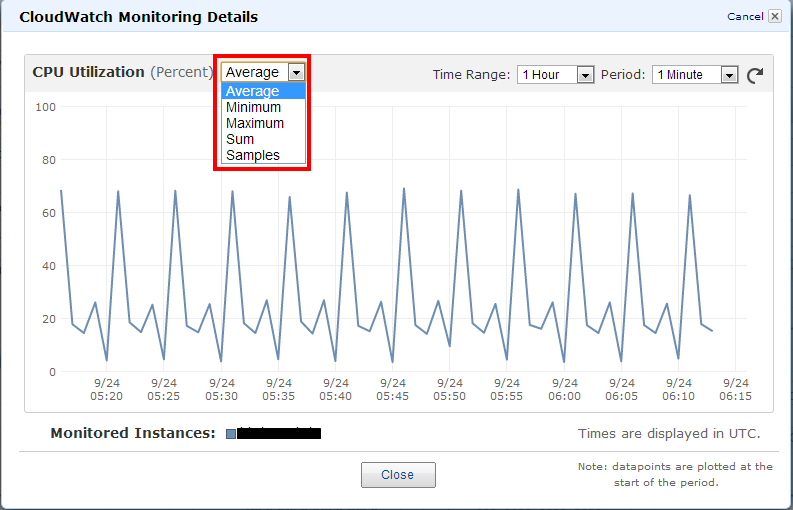The height and width of the screenshot is (510, 793).
Task: Click the CPU Utilization title
Action: click(89, 72)
